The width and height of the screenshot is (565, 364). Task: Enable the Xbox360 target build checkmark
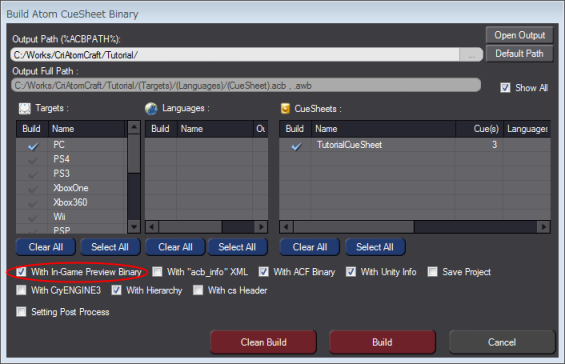tap(33, 203)
